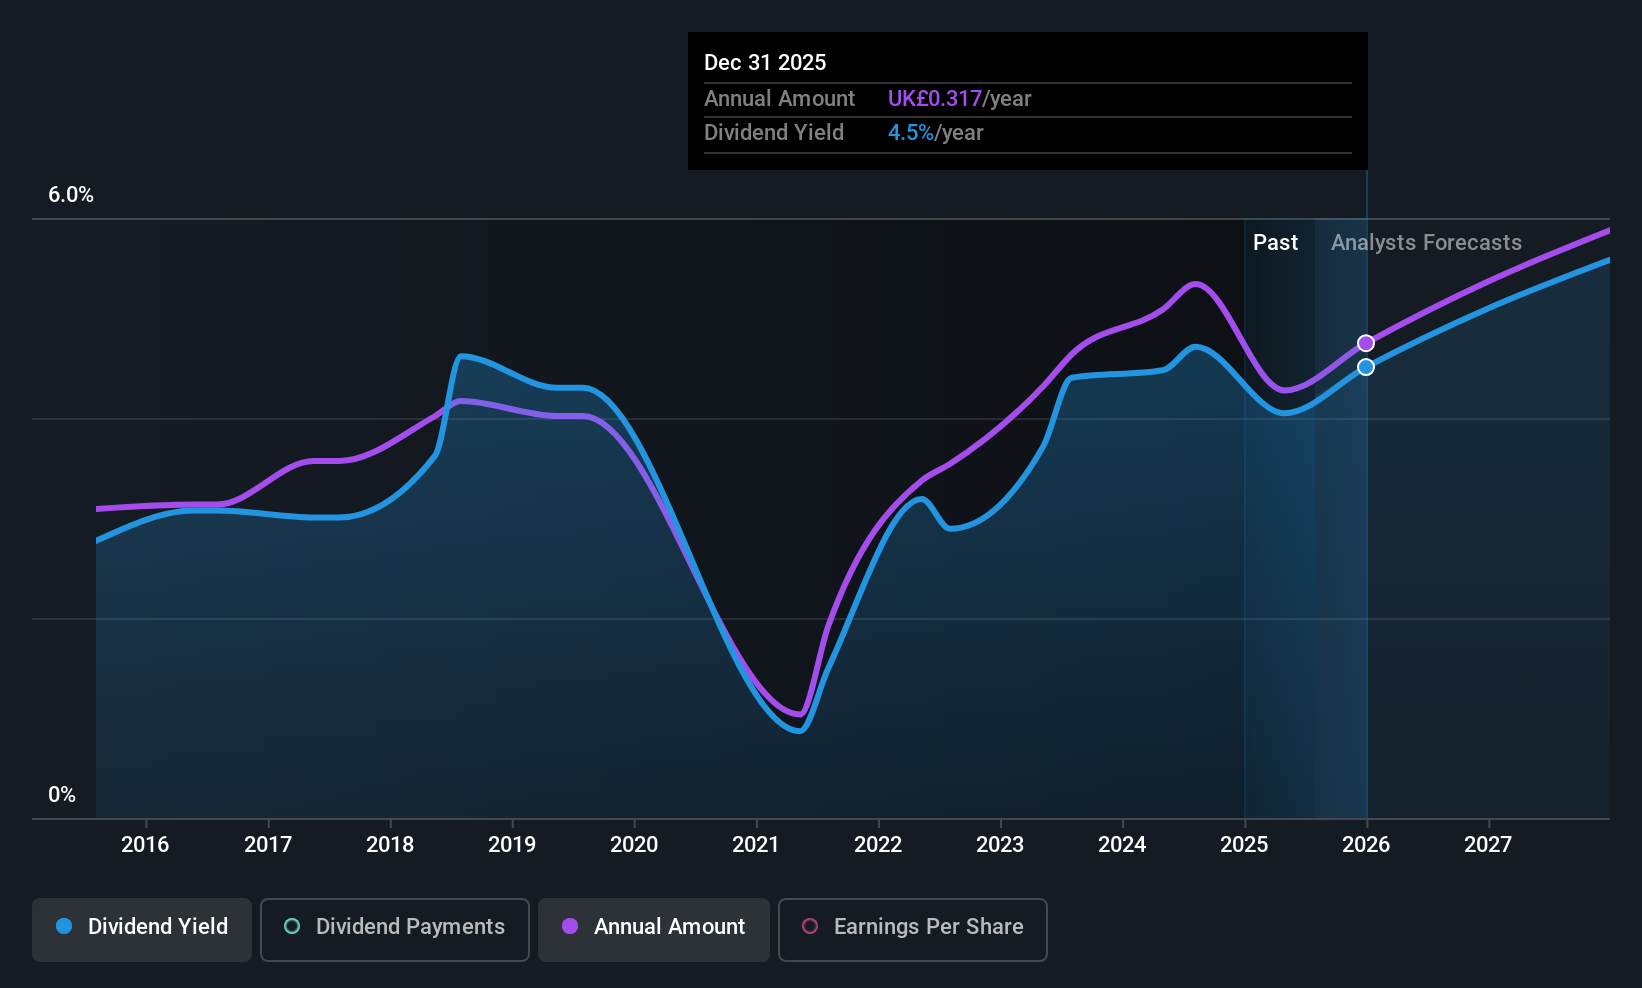Click the UK£0.317 annual amount in tooltip

(935, 98)
